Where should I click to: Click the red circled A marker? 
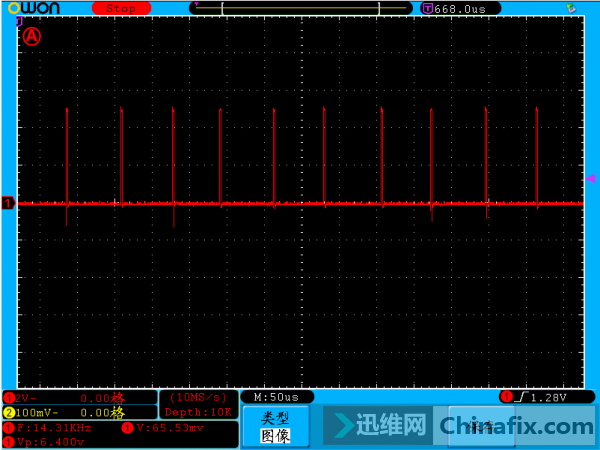pyautogui.click(x=32, y=36)
